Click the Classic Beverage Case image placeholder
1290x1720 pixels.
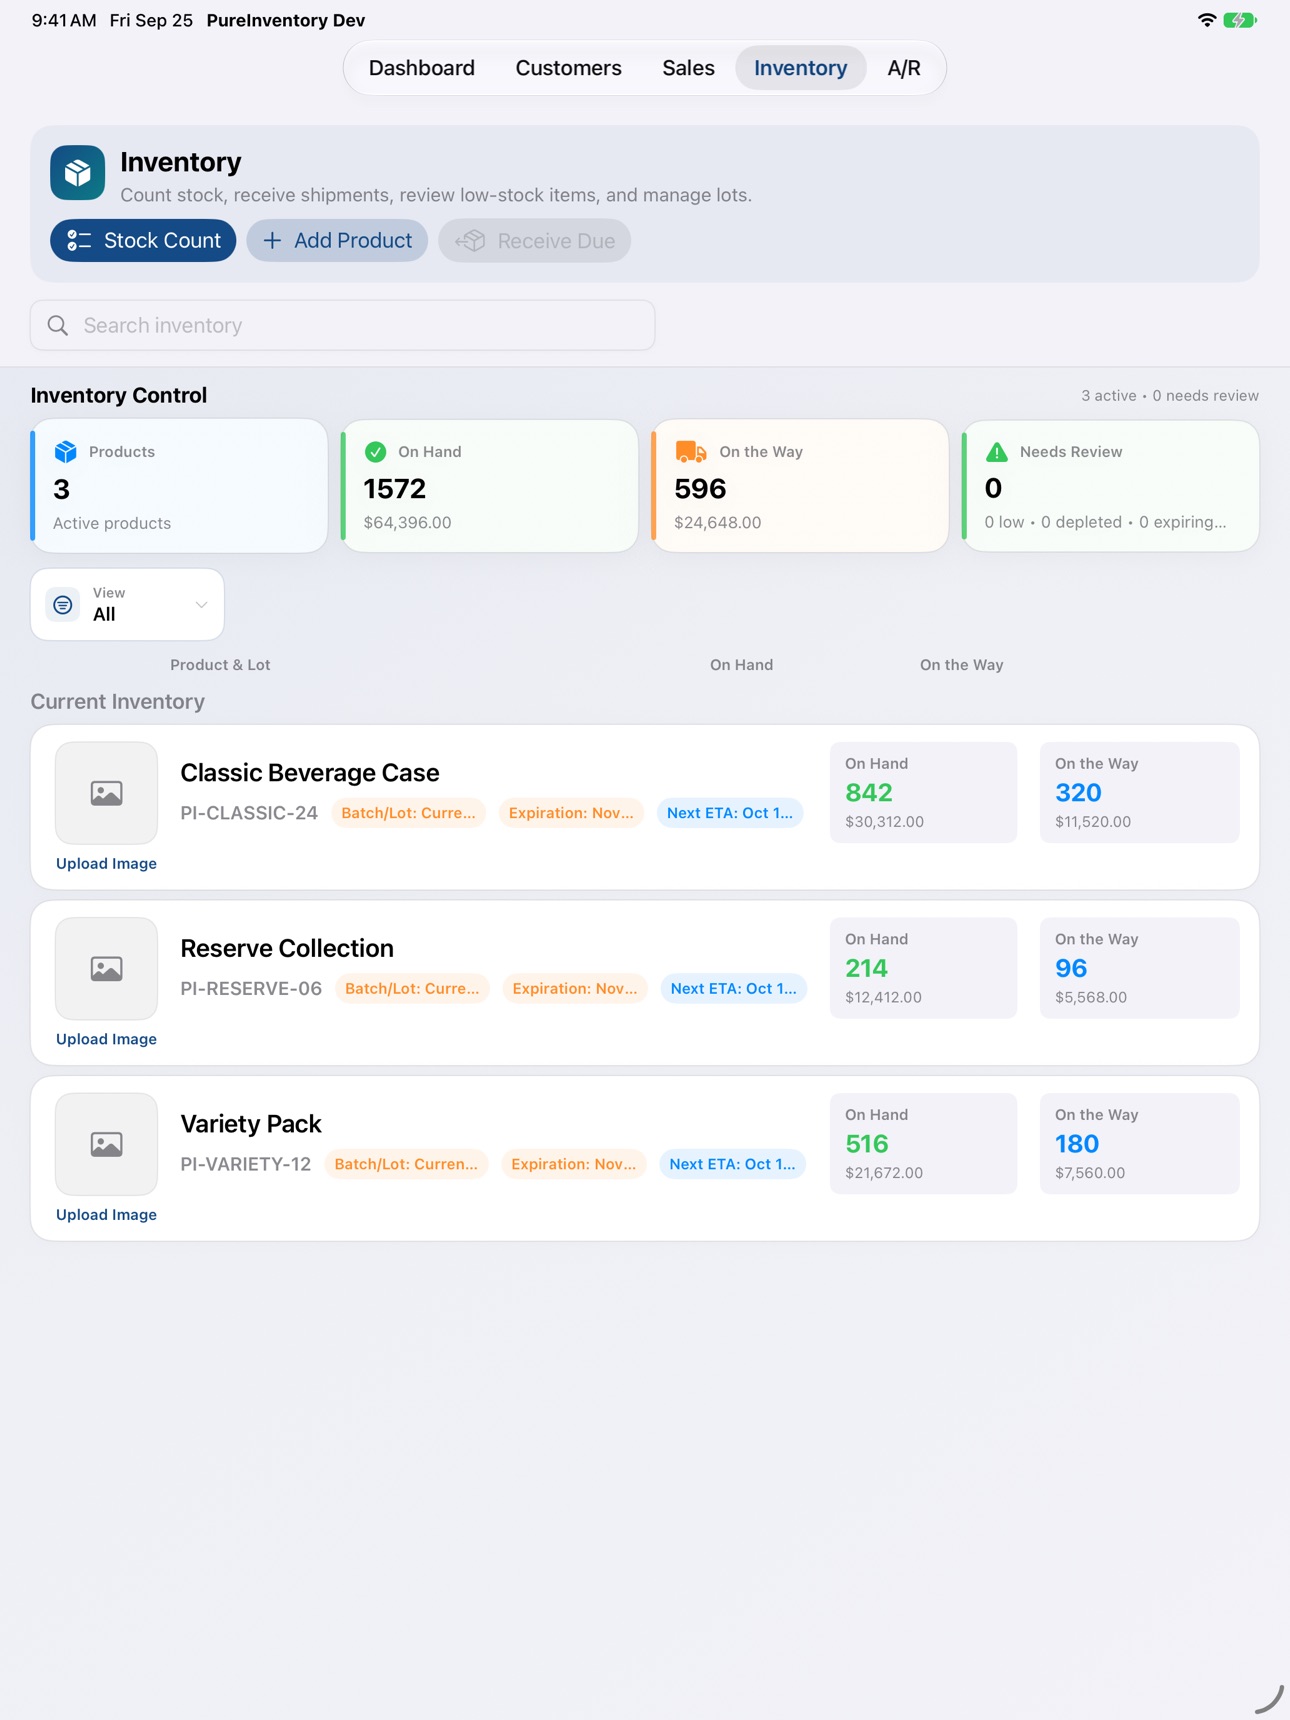[106, 793]
